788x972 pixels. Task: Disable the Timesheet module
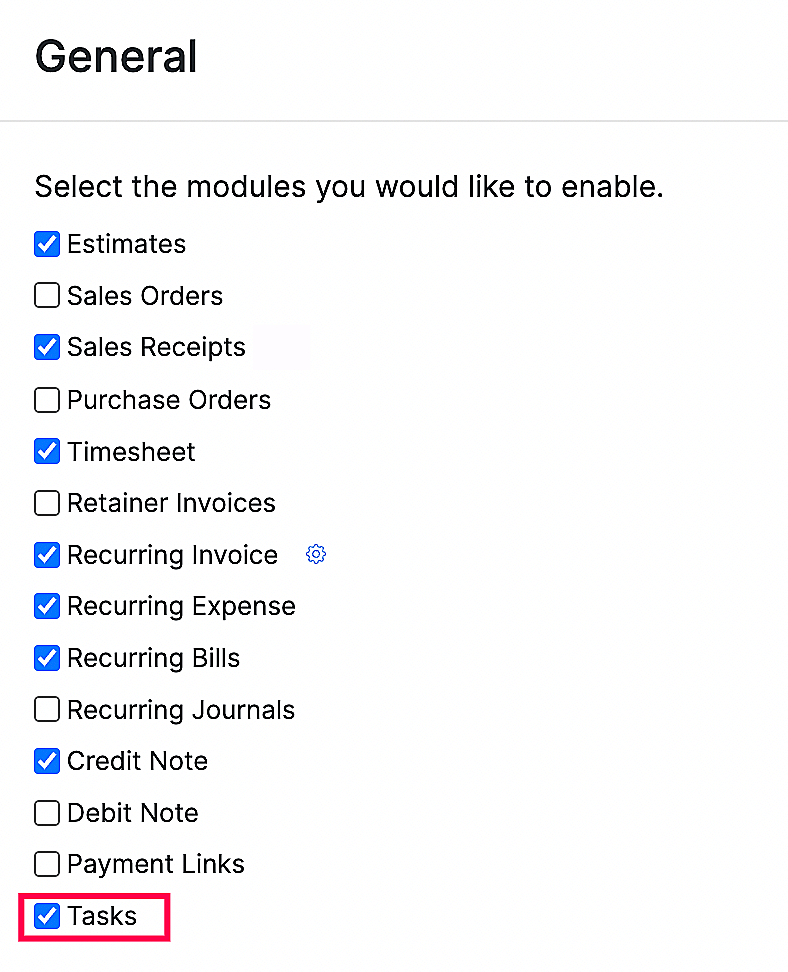46,451
